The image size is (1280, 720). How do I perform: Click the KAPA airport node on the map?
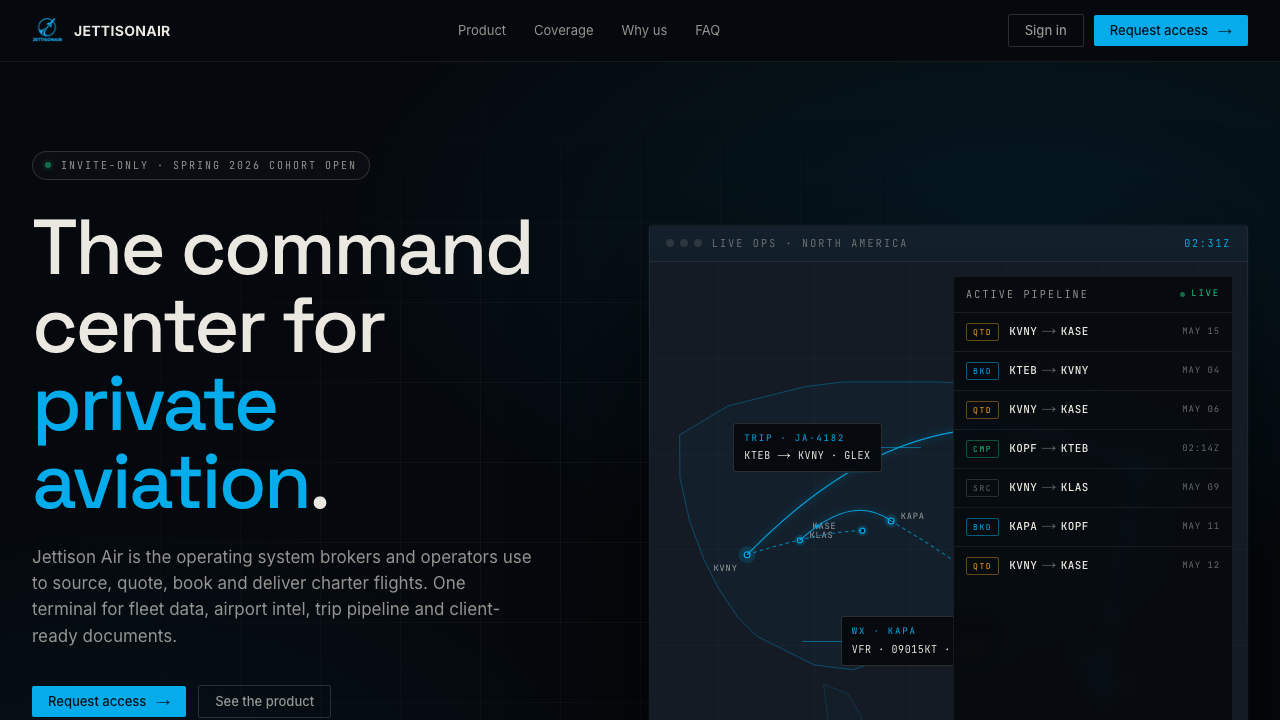coord(891,520)
